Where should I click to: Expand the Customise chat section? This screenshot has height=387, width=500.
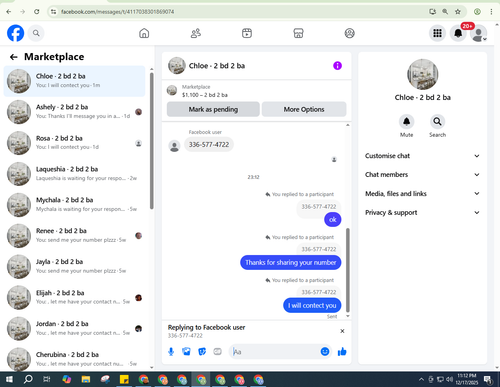(x=422, y=156)
